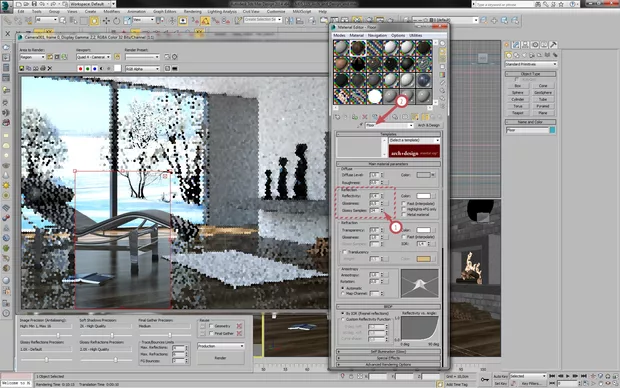Image resolution: width=620 pixels, height=388 pixels.
Task: Select the Scale tool in main toolbar
Action: pos(127,21)
